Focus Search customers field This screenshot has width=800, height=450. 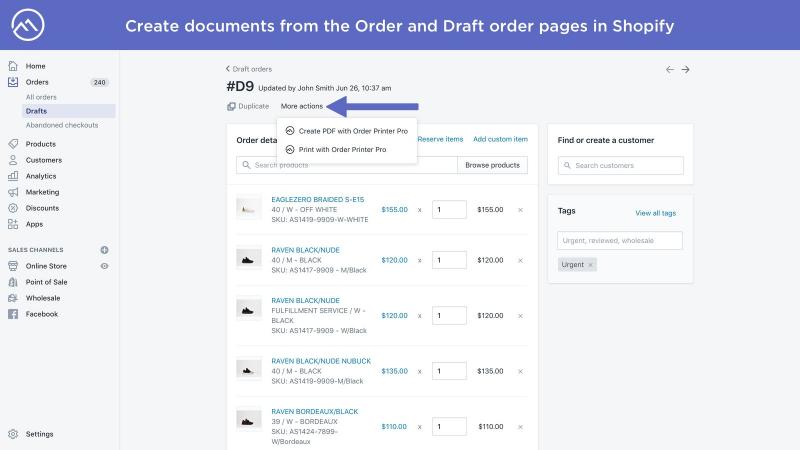pyautogui.click(x=620, y=165)
